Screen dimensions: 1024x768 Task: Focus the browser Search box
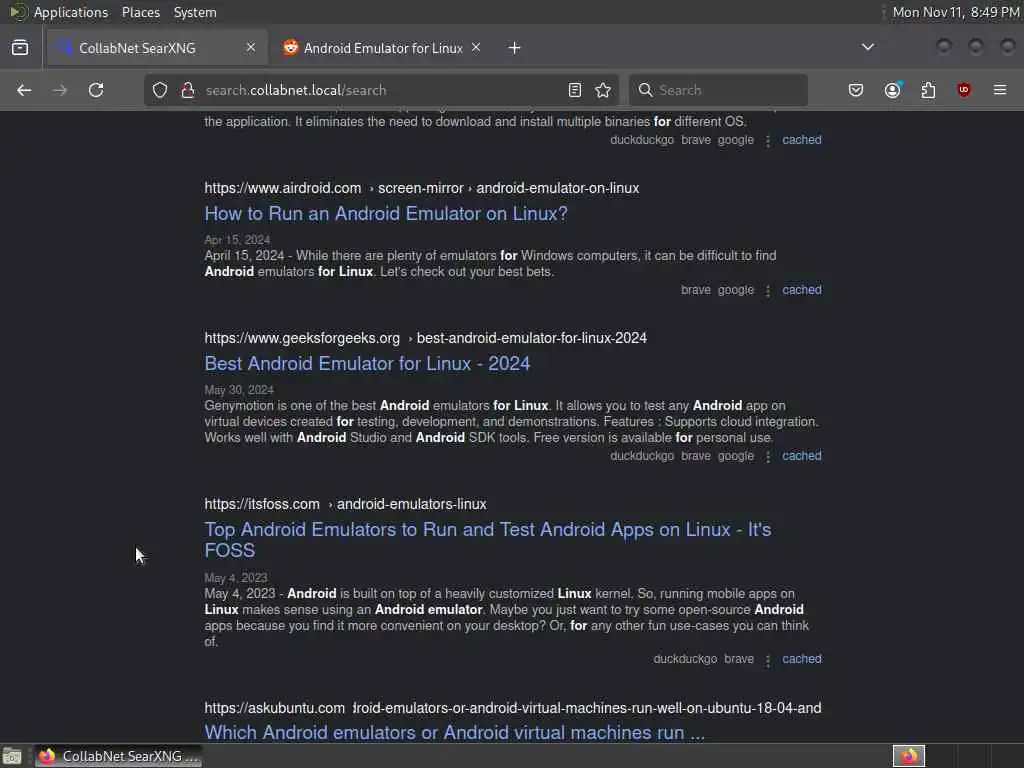coord(718,90)
